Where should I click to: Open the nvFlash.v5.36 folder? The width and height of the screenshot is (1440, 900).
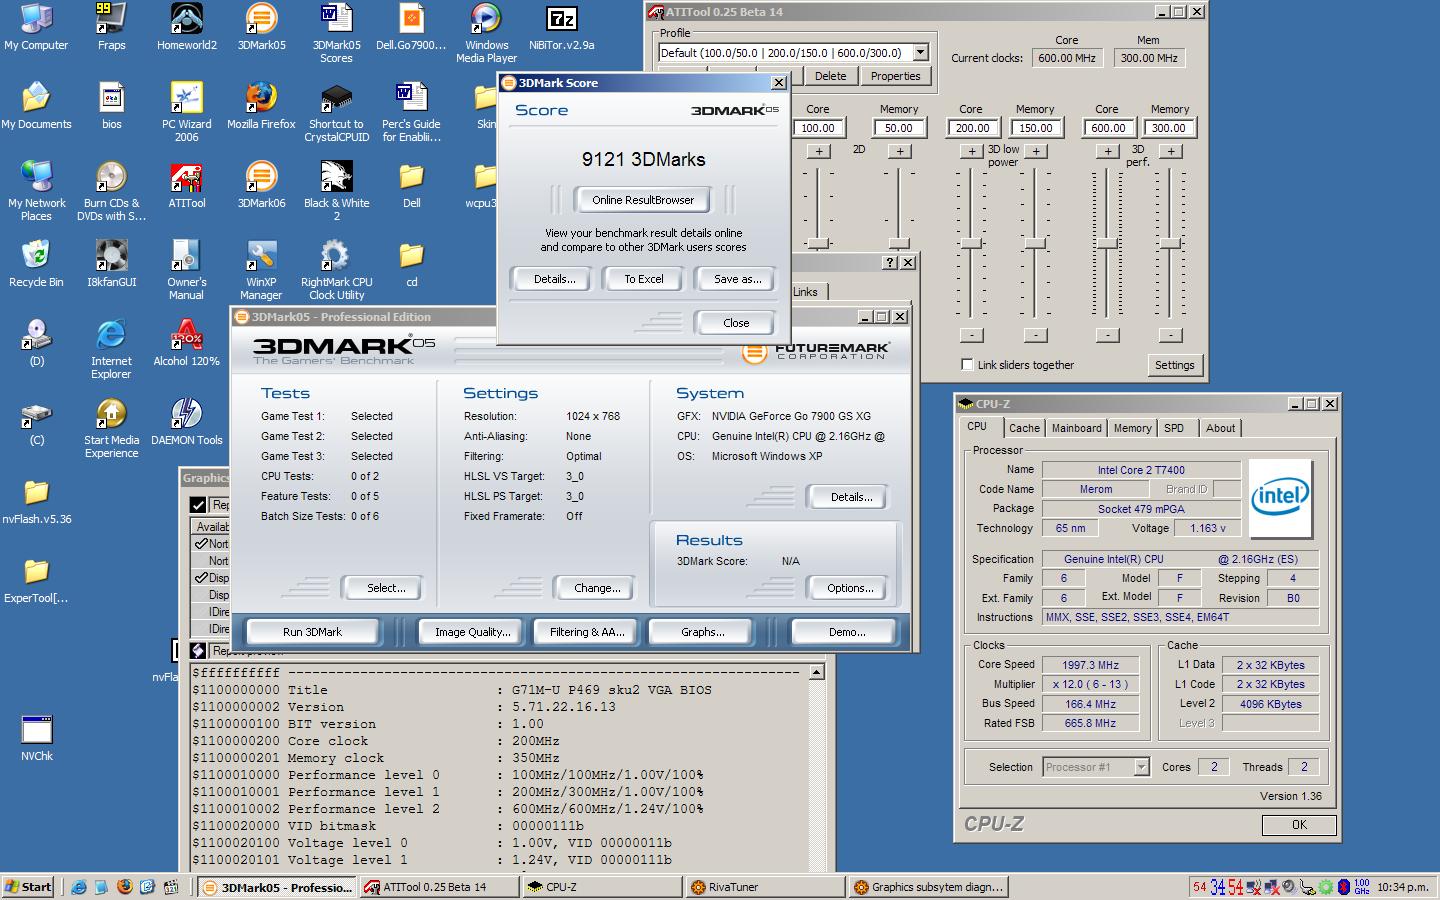coord(36,500)
